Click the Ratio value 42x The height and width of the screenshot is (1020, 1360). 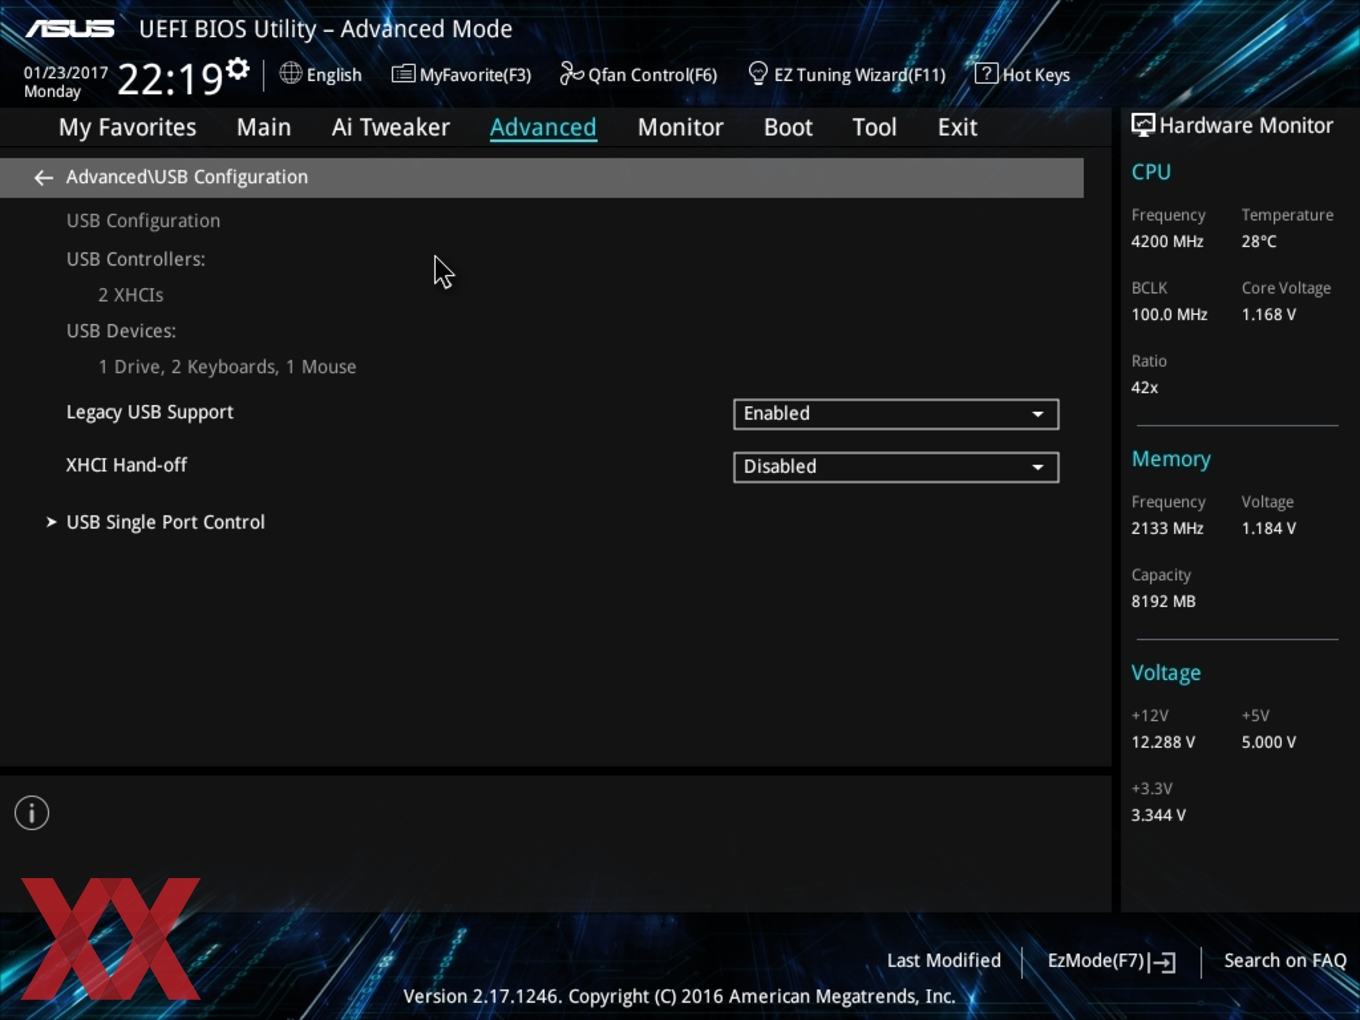1145,387
